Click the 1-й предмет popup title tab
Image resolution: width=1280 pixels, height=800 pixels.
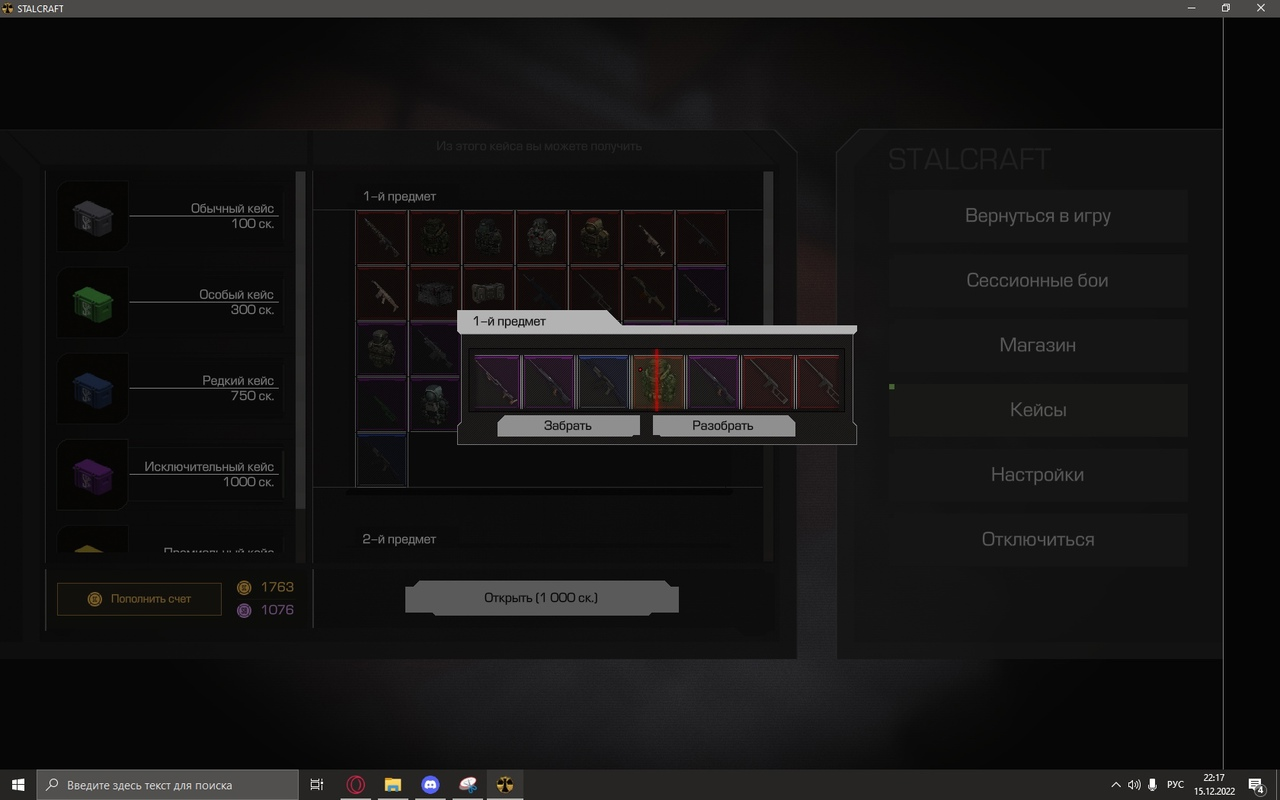tap(538, 322)
